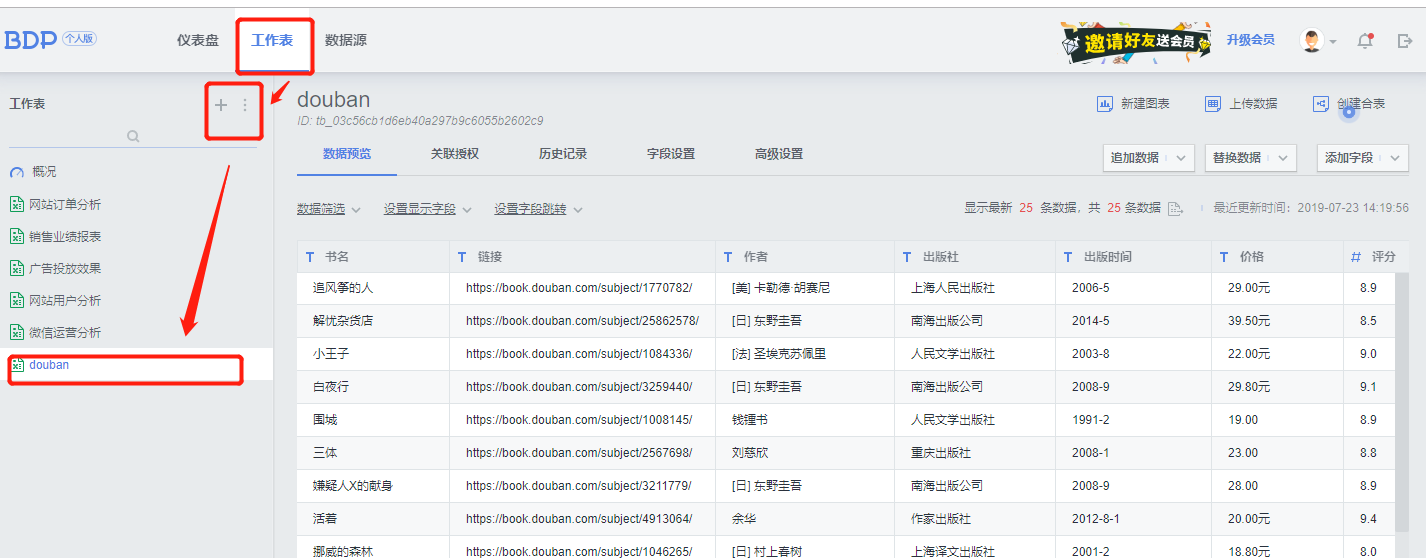1426x558 pixels.
Task: Click the cell 解忧杂货店
Action: pos(343,321)
